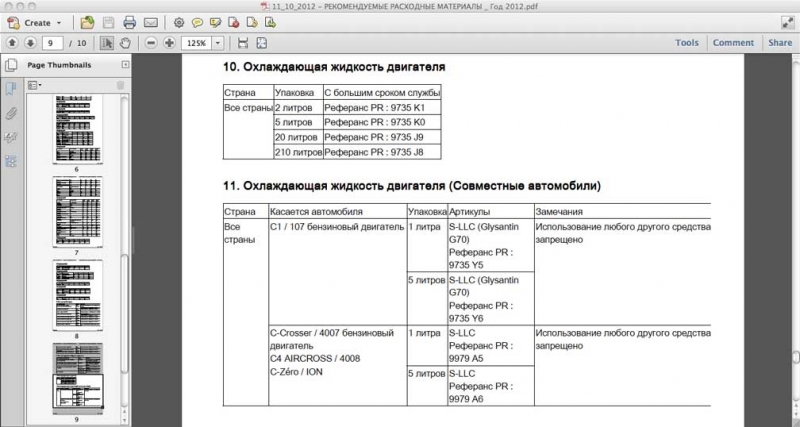This screenshot has height=427, width=800.
Task: Click the page number input field
Action: (51, 43)
